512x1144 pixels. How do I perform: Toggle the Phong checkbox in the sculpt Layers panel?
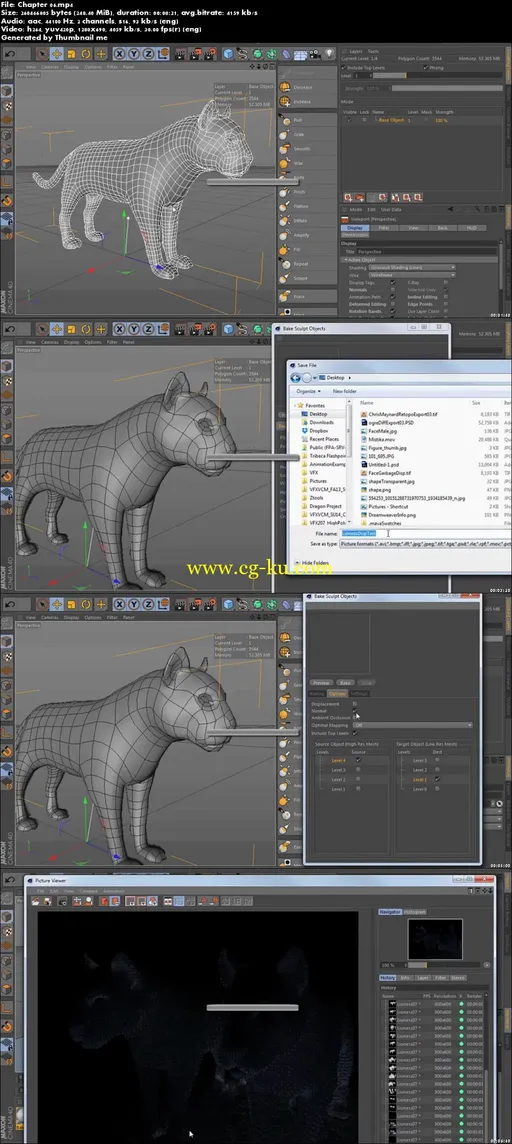click(x=424, y=67)
